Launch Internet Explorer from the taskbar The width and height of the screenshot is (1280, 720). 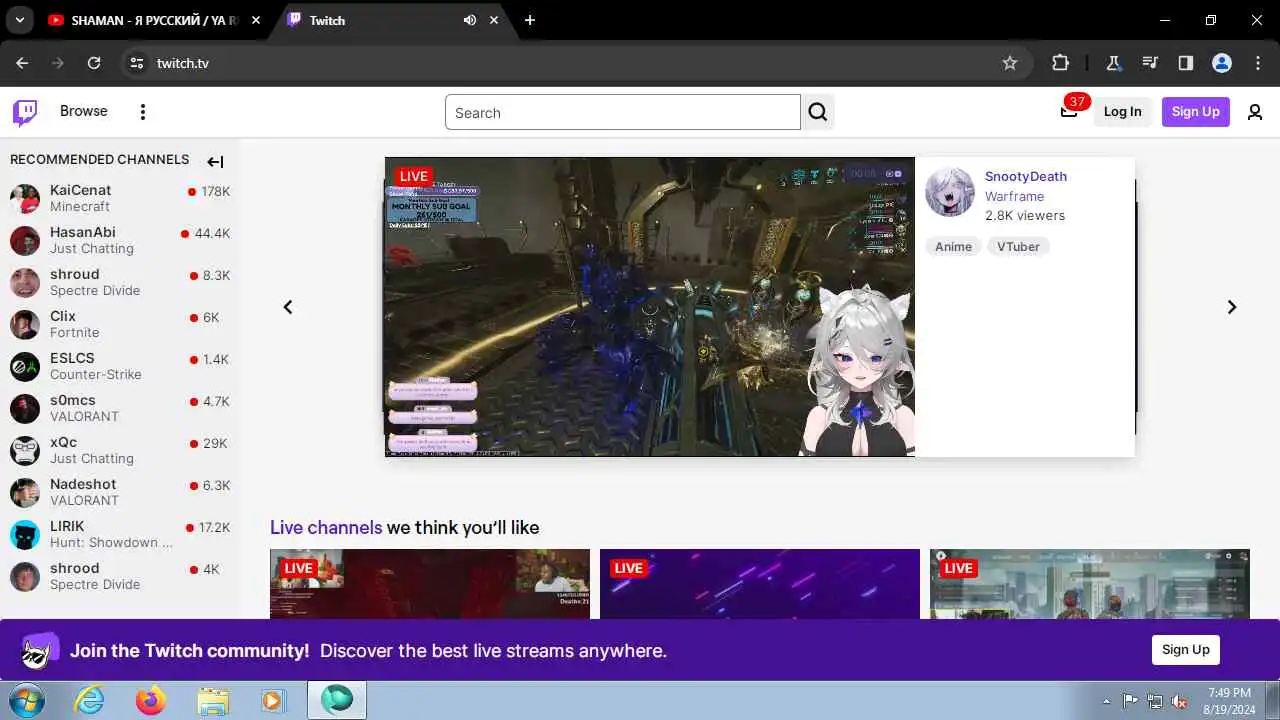coord(90,701)
